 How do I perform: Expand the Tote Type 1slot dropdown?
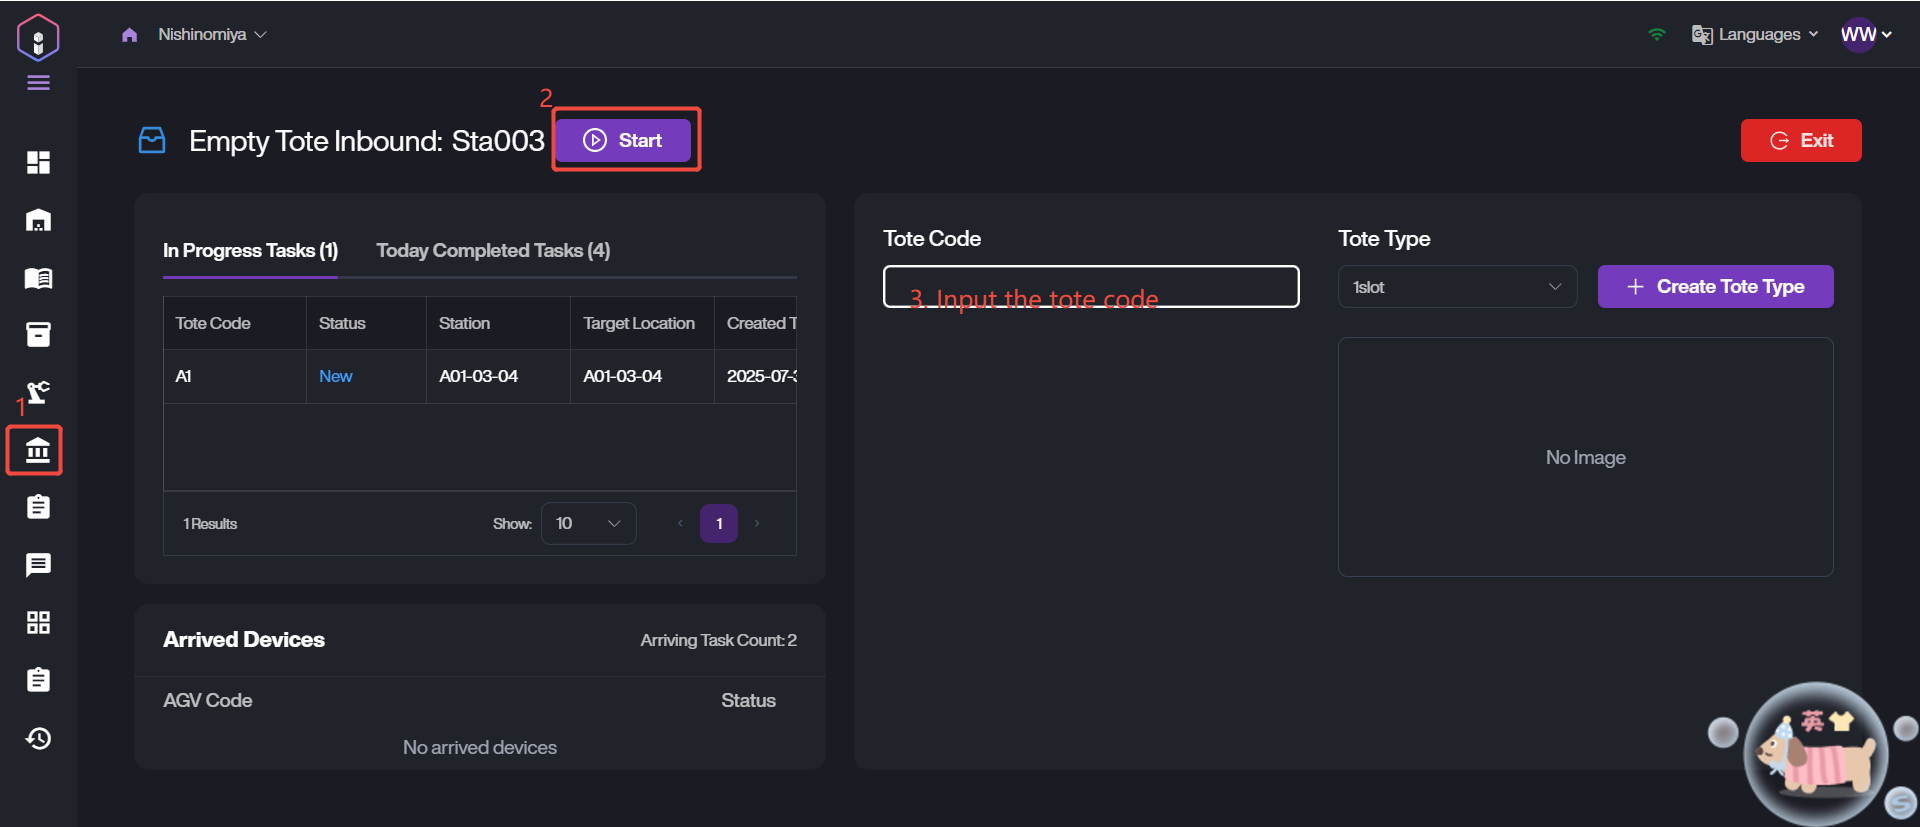[x=1456, y=287]
